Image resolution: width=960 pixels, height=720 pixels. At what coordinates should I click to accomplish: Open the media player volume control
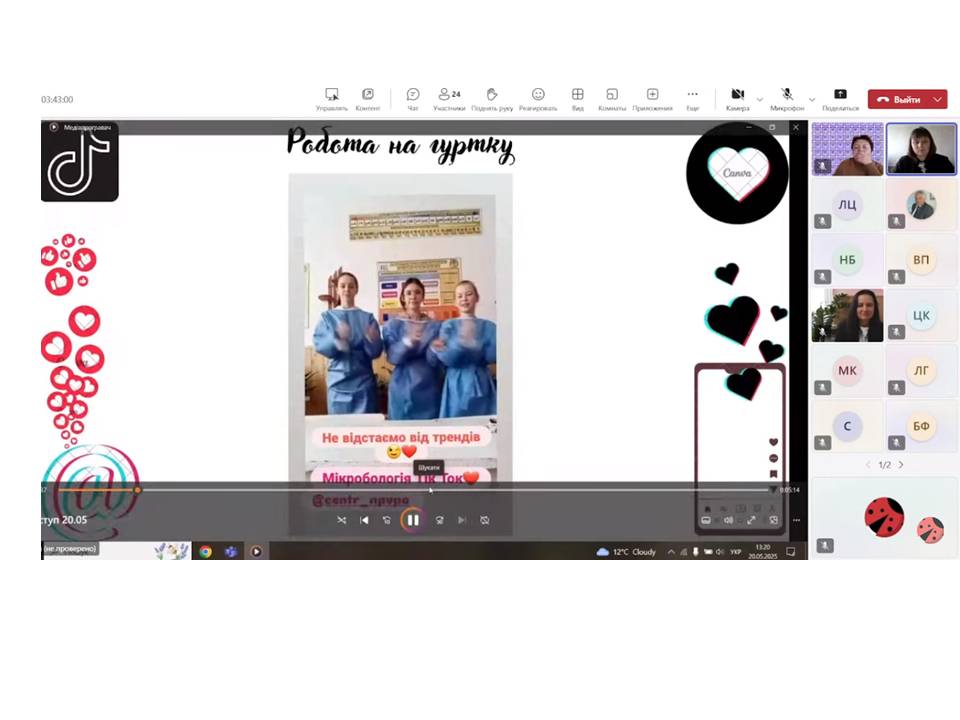point(729,520)
